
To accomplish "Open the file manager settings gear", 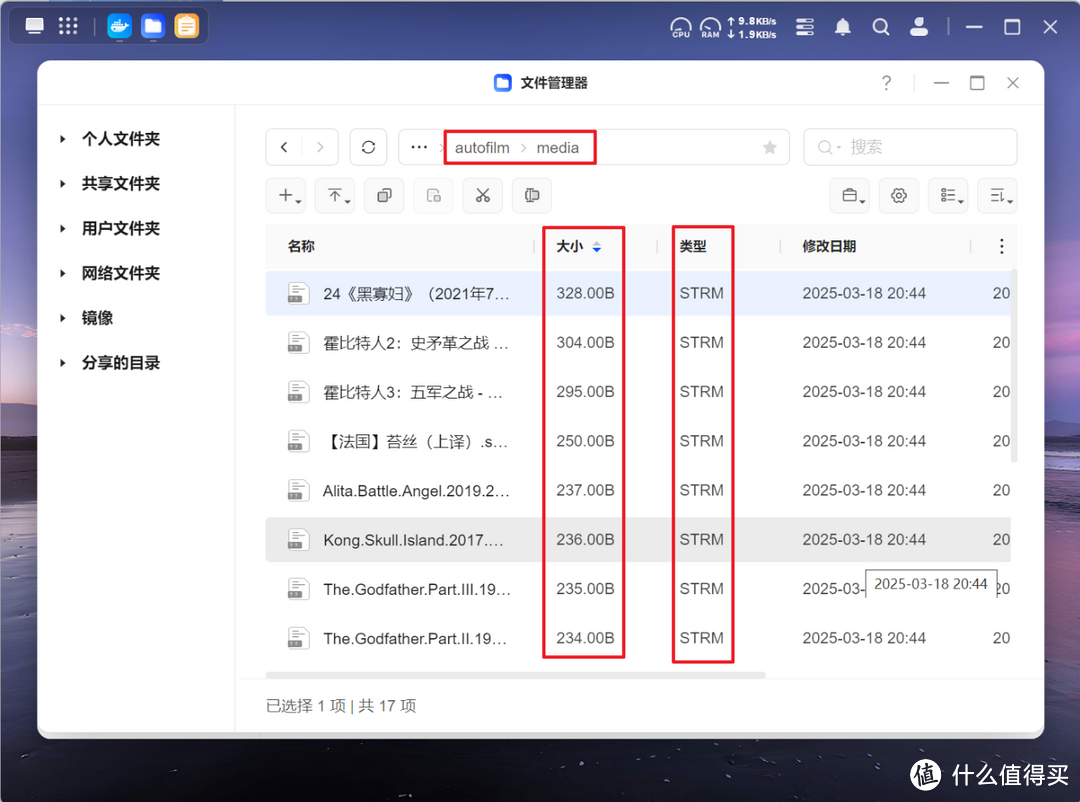I will coord(898,195).
